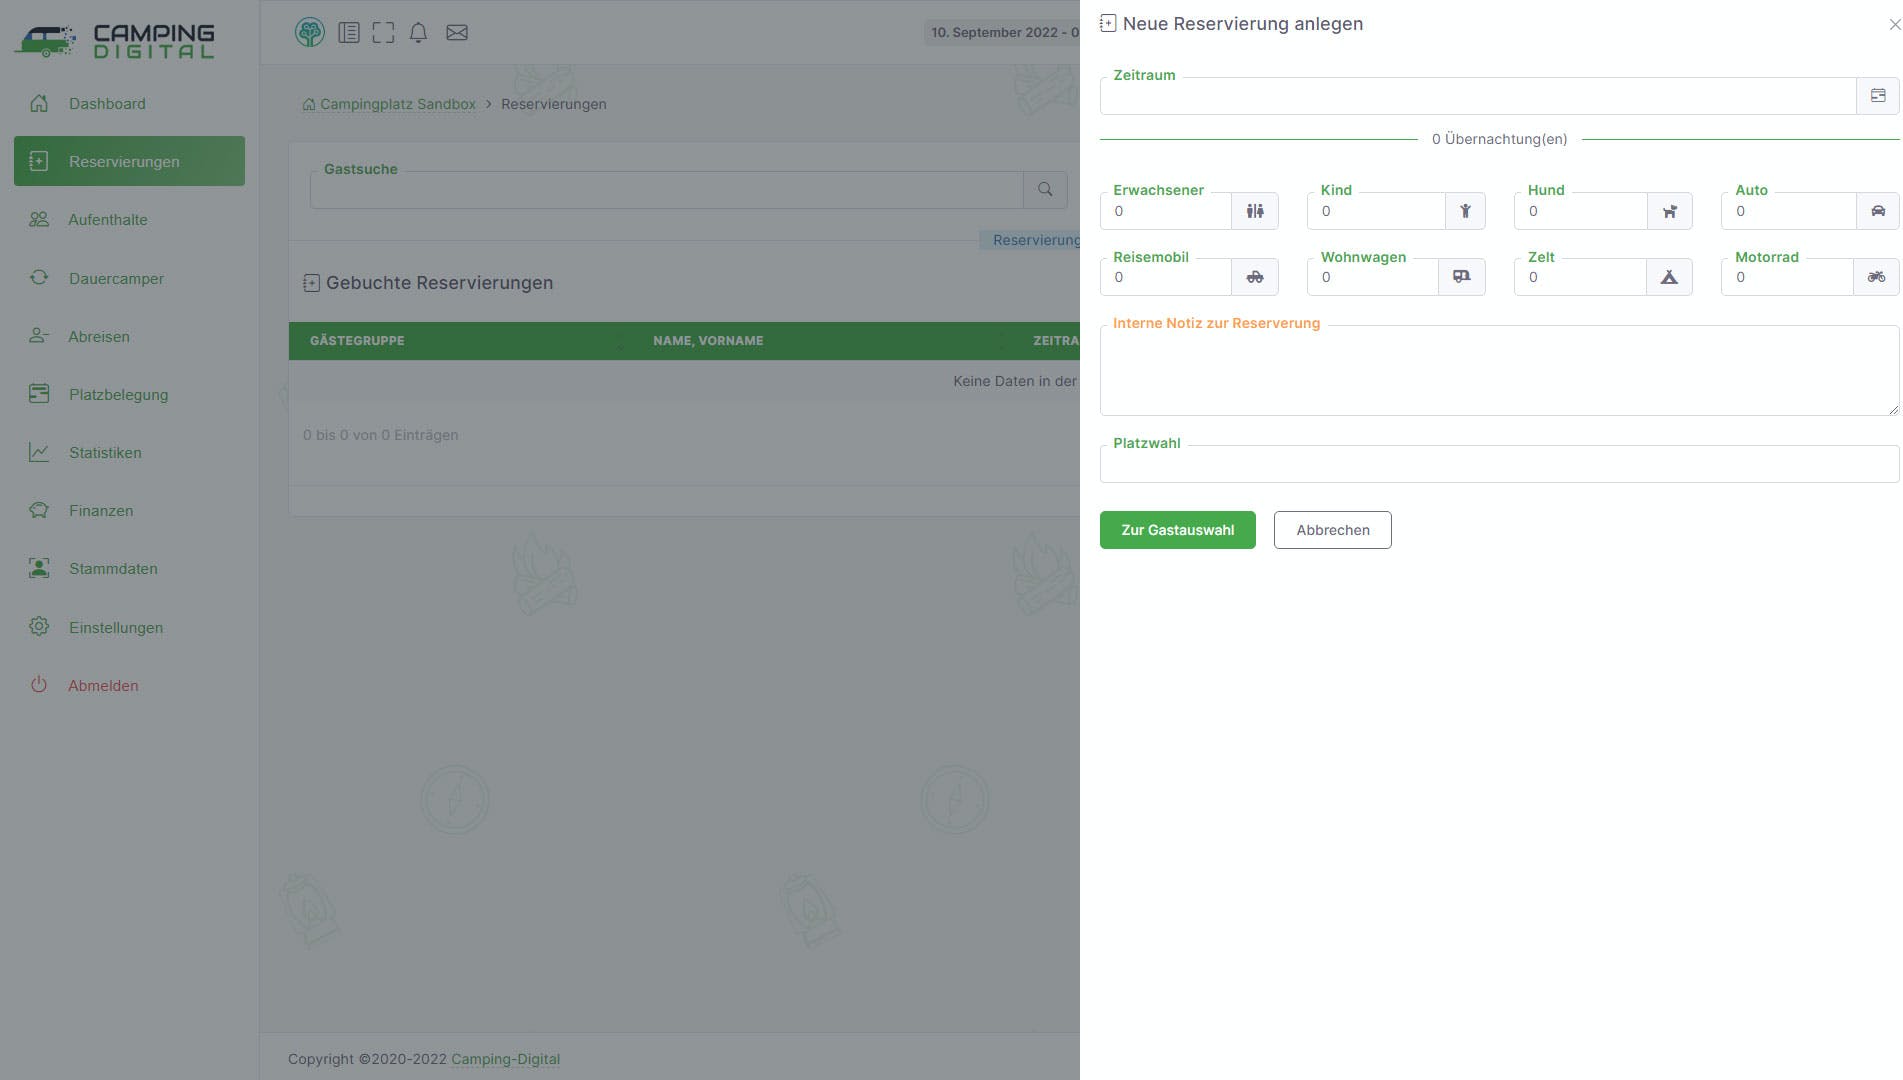
Task: Focus the Zeitraum date range field
Action: point(1478,96)
